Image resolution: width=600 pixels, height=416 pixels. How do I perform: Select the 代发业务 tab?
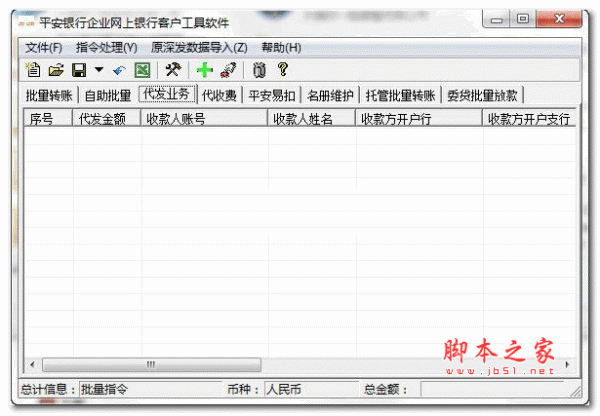point(167,94)
